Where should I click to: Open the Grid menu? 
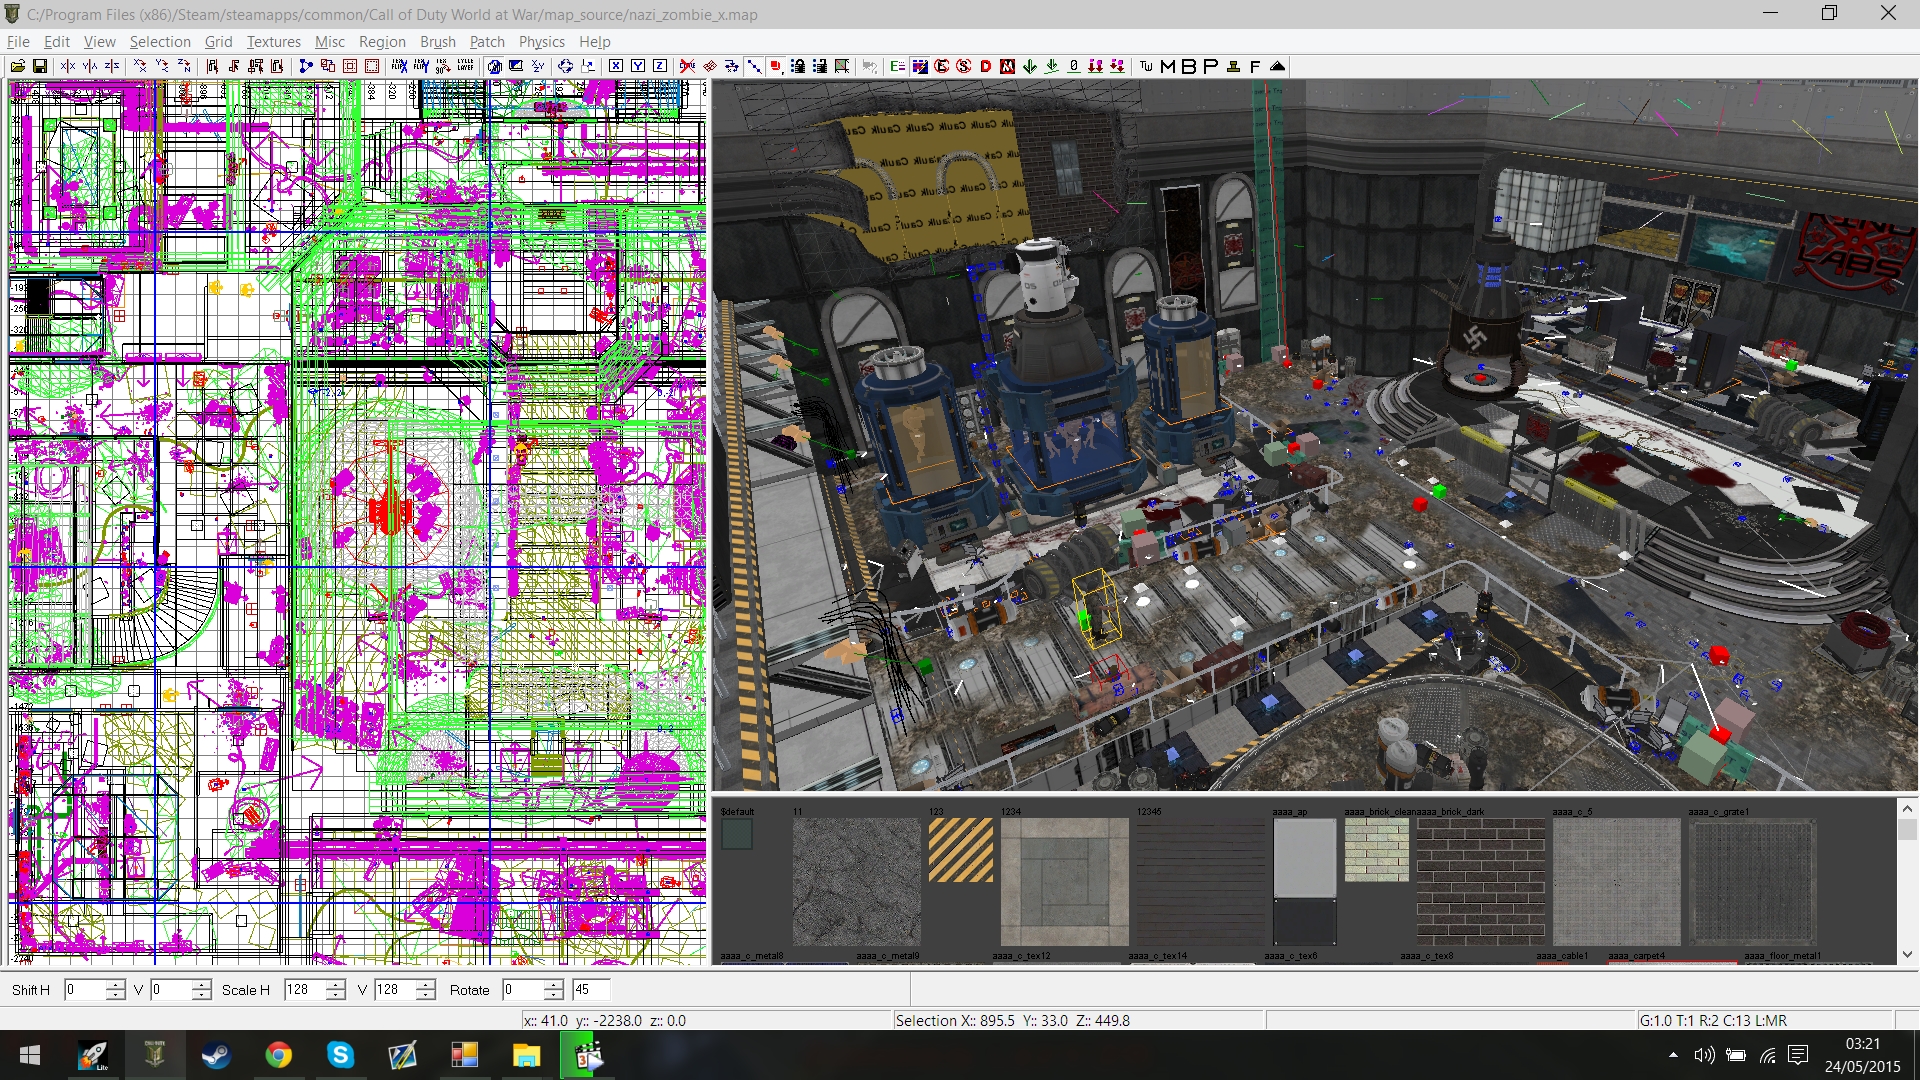tap(218, 42)
